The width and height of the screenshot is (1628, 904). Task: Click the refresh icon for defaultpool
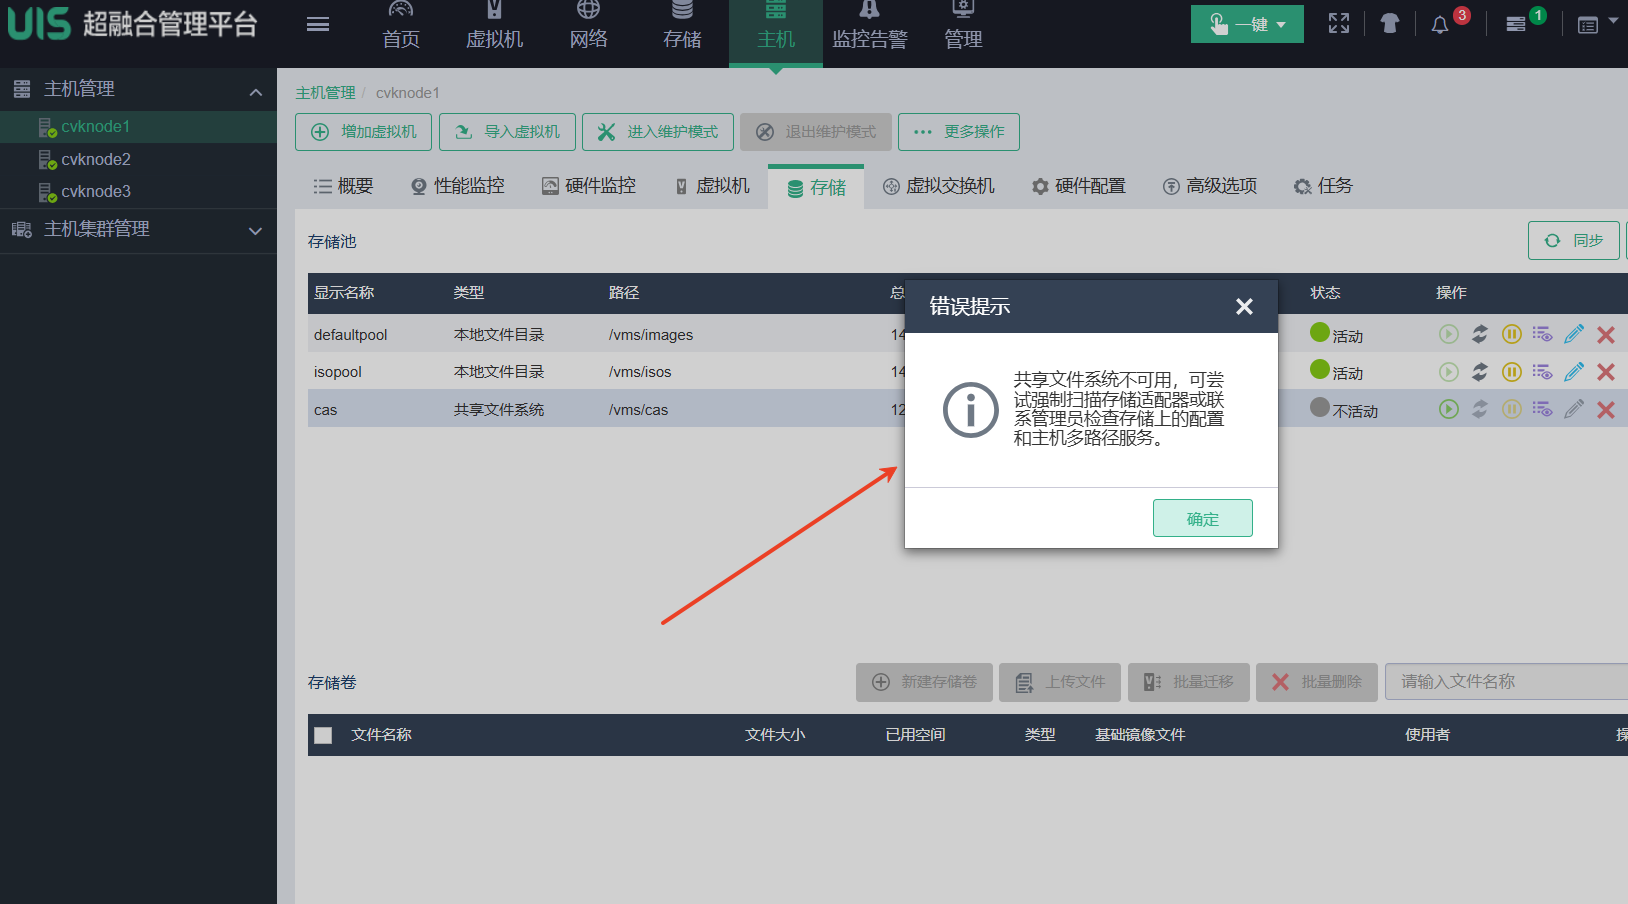1480,334
